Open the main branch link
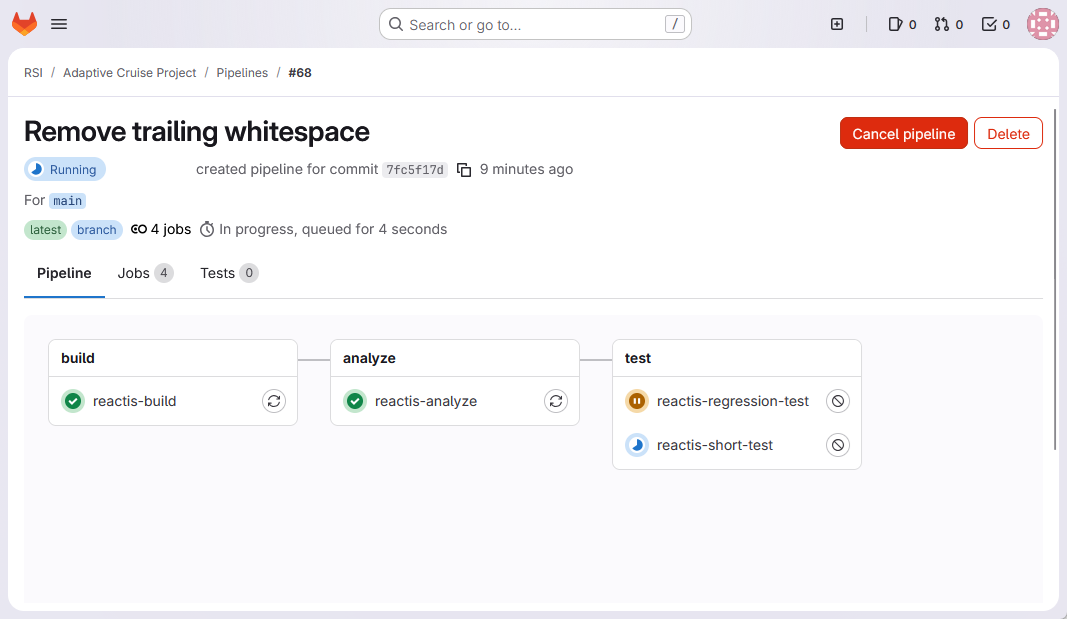Viewport: 1067px width, 619px height. [68, 201]
